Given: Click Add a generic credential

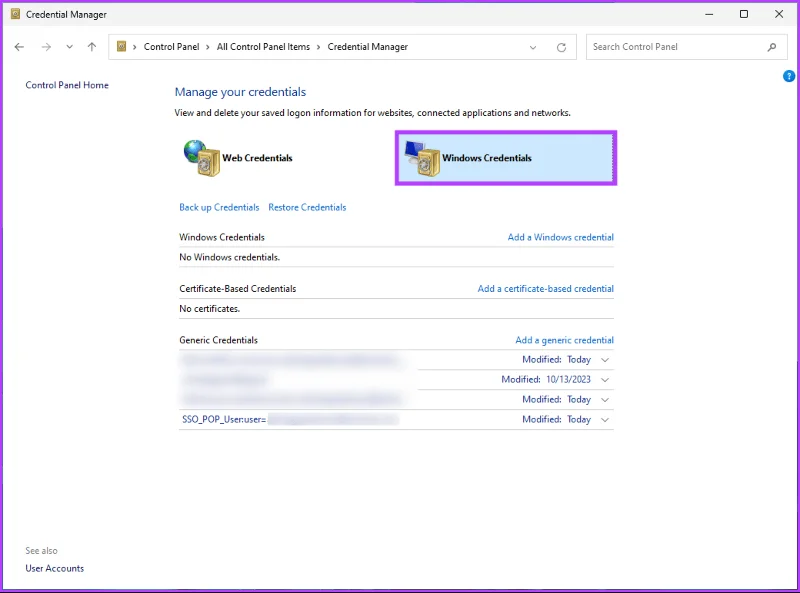Looking at the screenshot, I should coord(564,340).
